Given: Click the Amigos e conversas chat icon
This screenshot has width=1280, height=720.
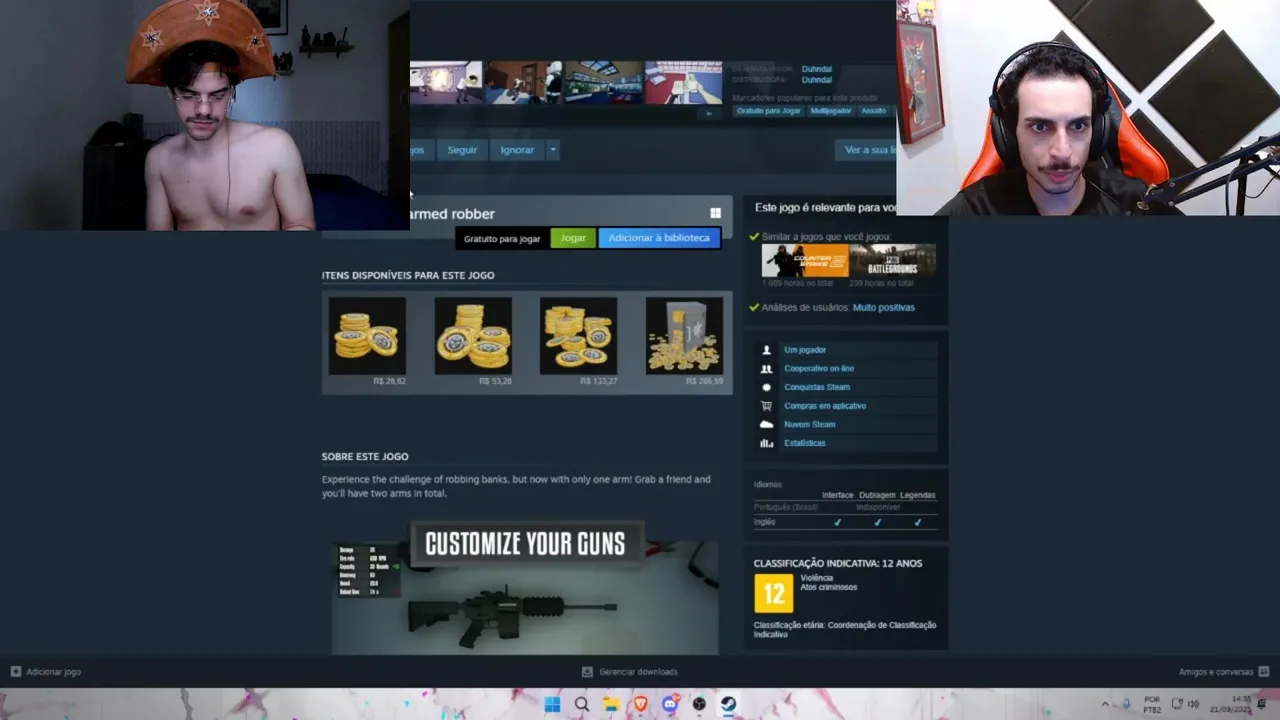Looking at the screenshot, I should point(1263,672).
